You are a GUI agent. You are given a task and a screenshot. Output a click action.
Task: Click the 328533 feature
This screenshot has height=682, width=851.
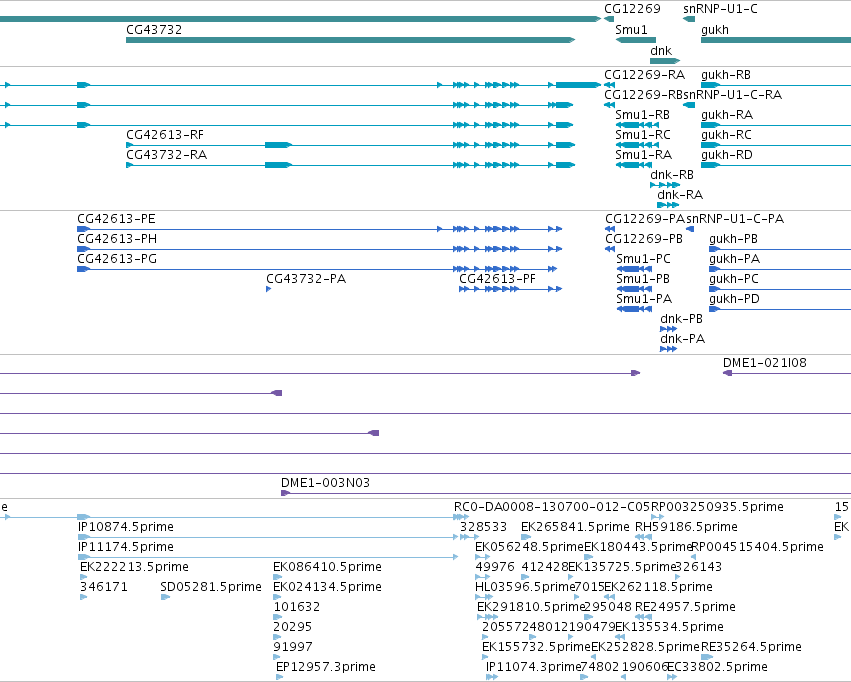[469, 537]
